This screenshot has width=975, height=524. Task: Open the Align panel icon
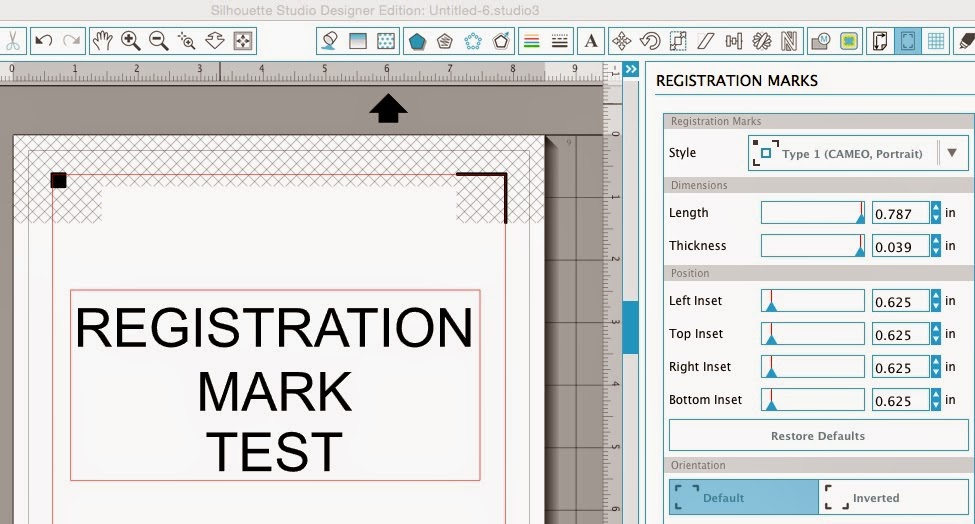click(x=734, y=41)
